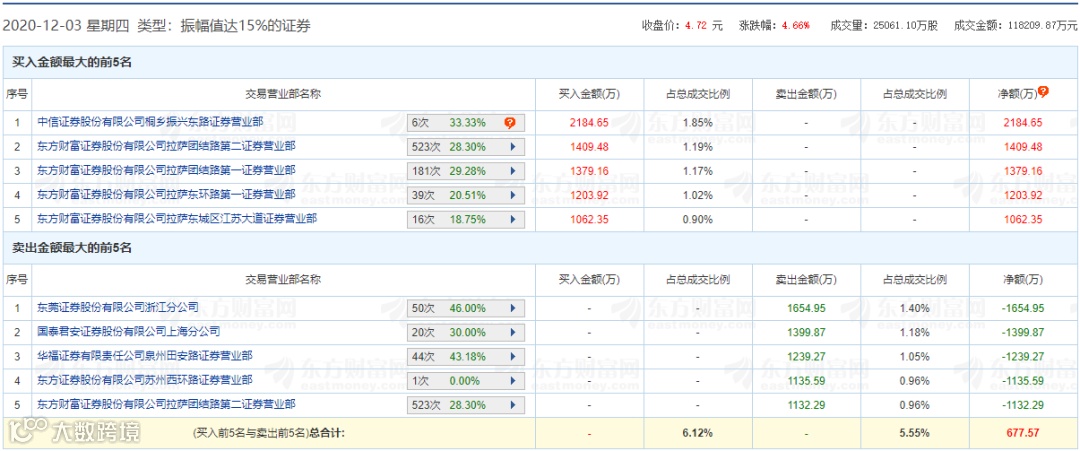Click the 50次 46.00% stats box
The width and height of the screenshot is (1080, 451).
pyautogui.click(x=466, y=308)
